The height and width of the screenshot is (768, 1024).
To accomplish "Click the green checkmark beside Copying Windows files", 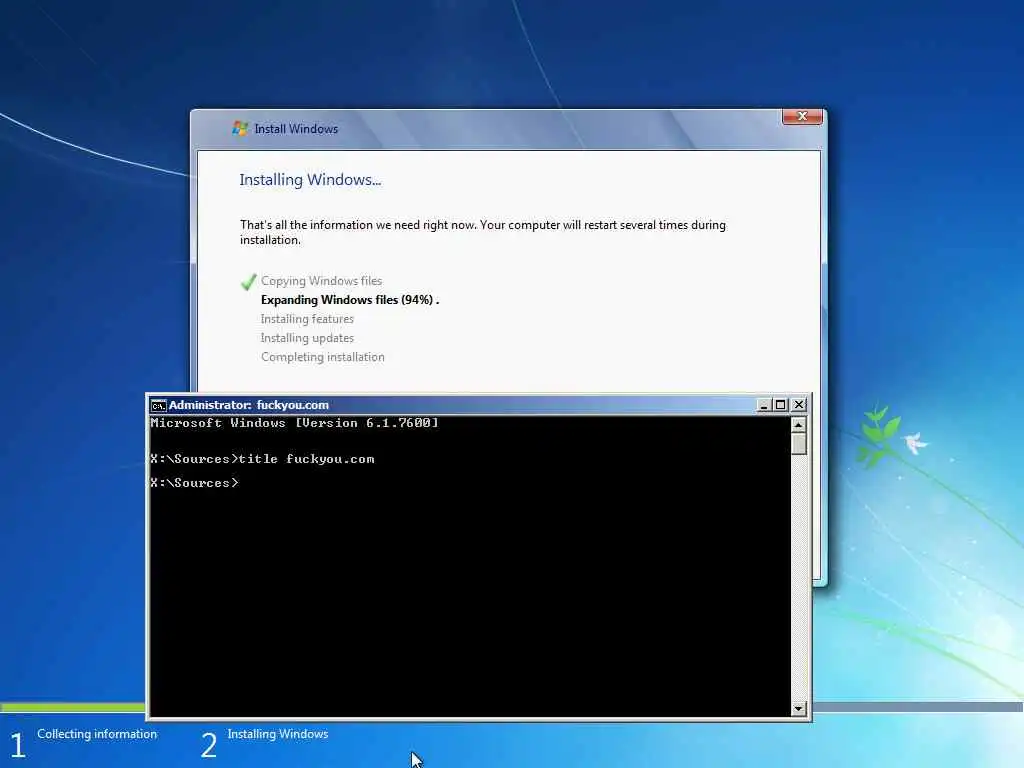I will point(248,281).
